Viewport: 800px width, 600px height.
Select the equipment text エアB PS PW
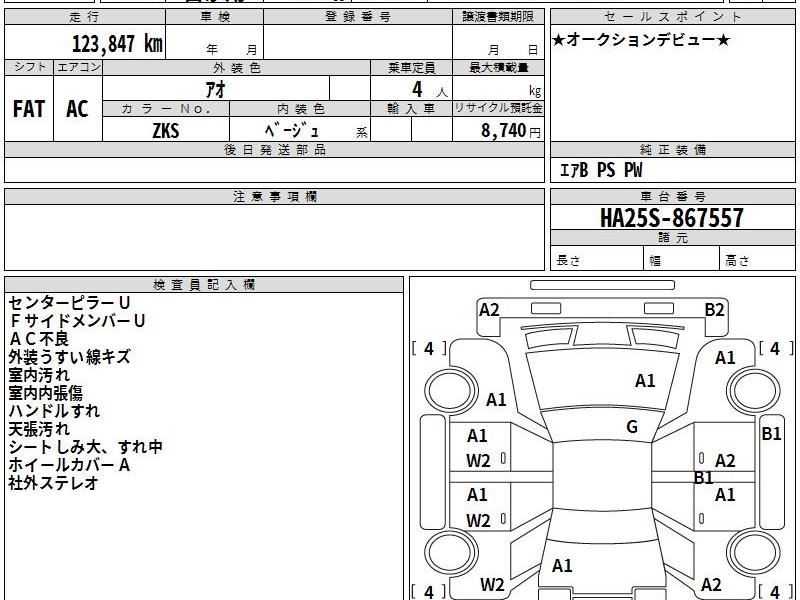click(601, 170)
